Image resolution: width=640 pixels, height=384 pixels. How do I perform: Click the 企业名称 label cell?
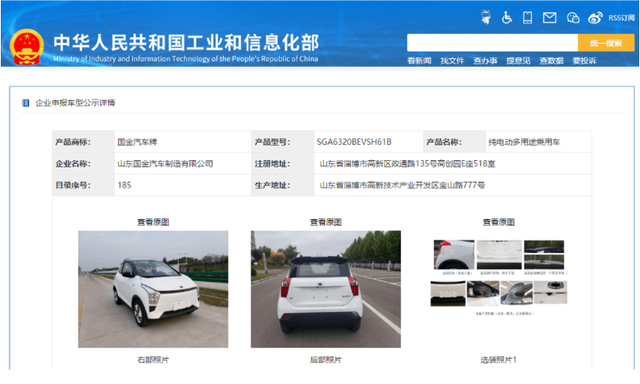coord(83,164)
